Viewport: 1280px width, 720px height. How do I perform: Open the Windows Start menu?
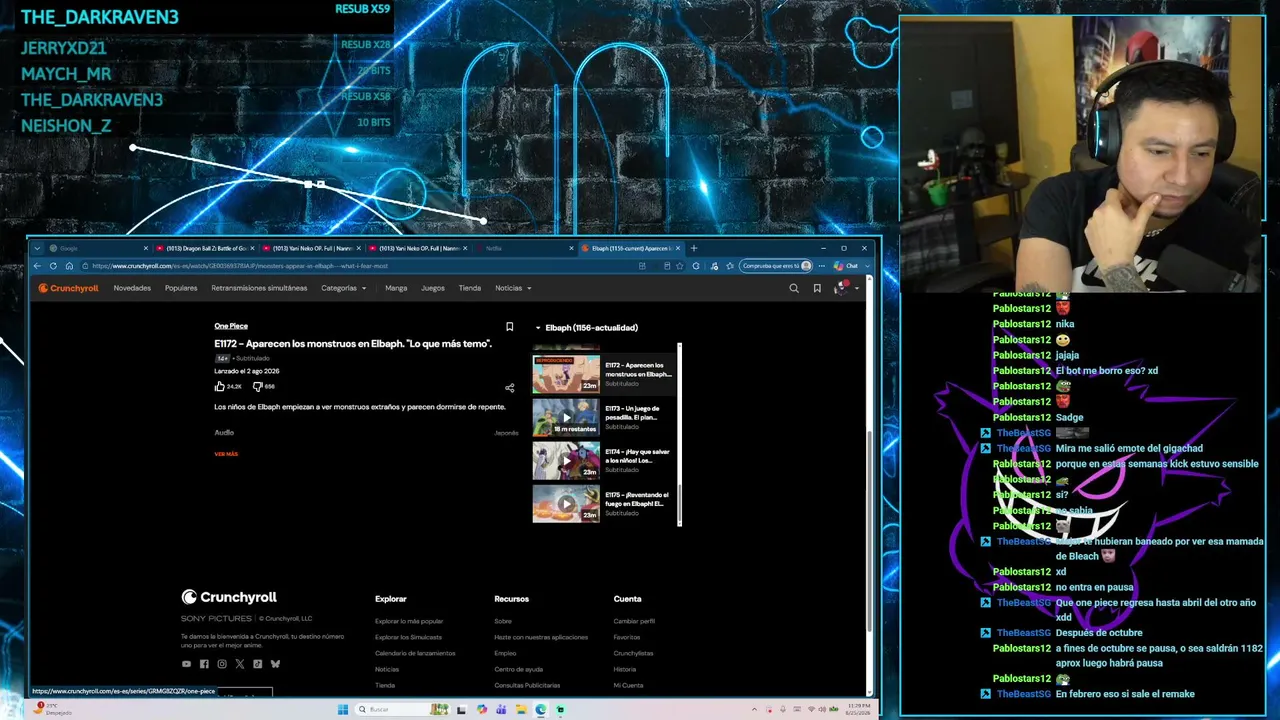(x=343, y=710)
